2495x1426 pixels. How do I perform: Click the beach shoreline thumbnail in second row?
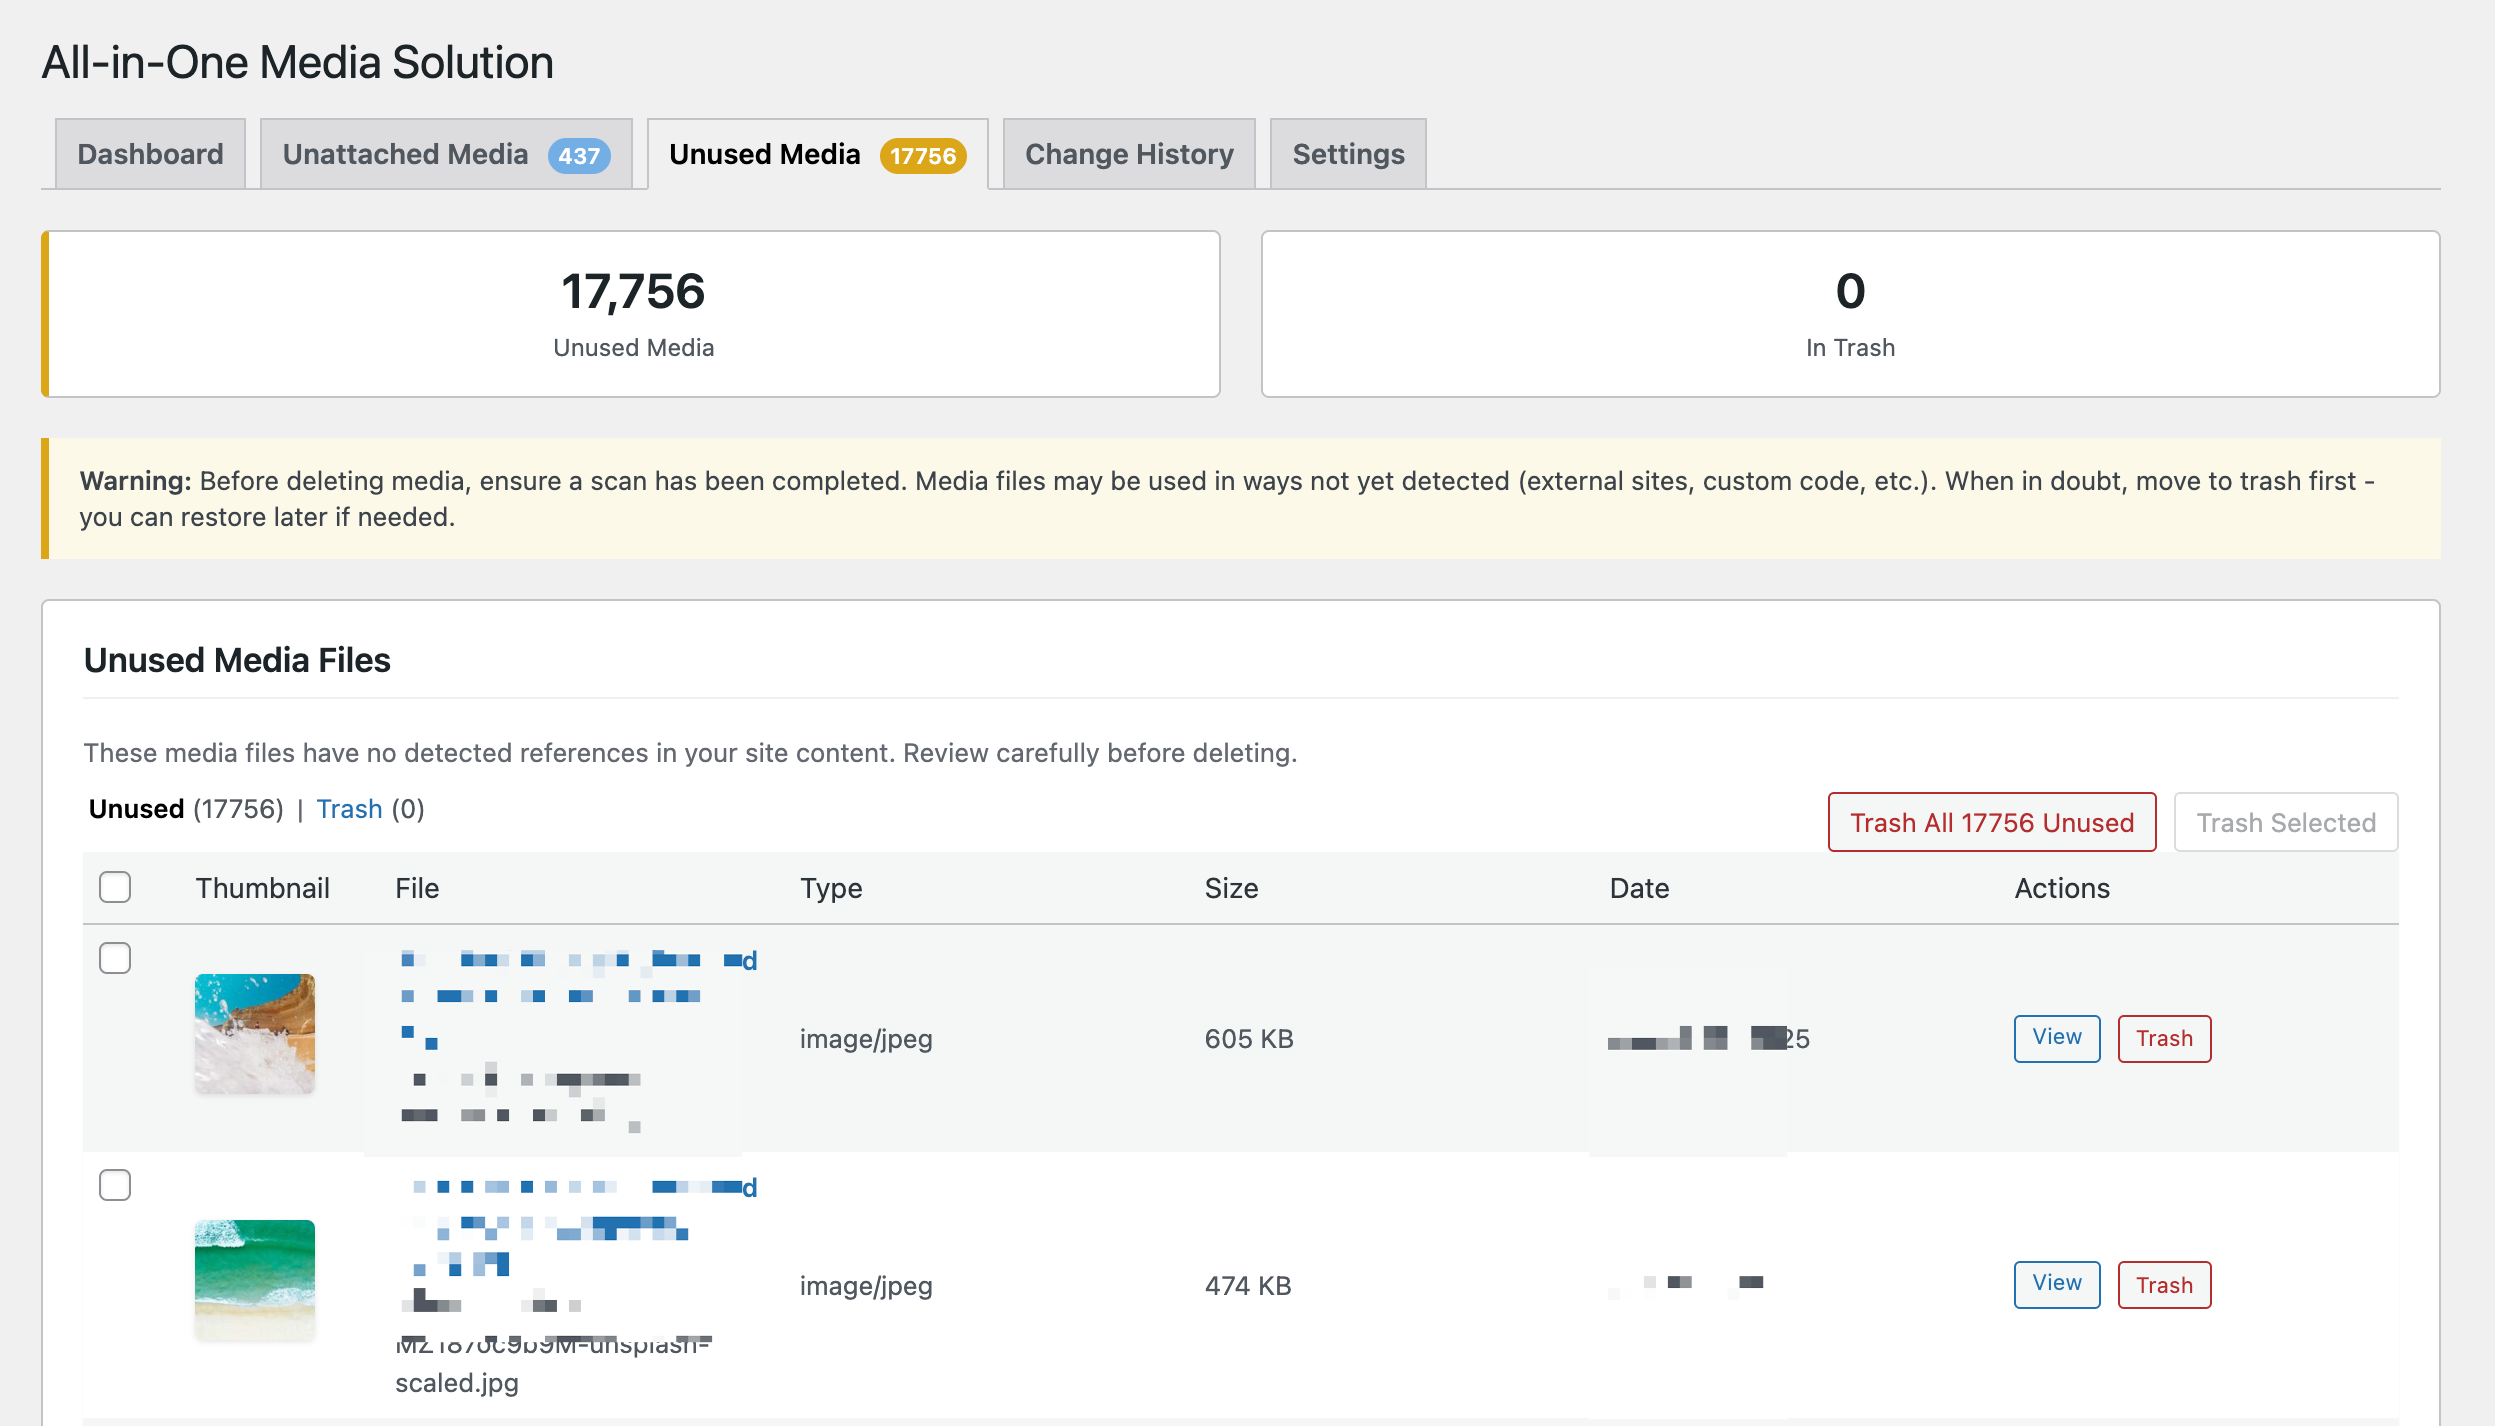click(x=253, y=1280)
